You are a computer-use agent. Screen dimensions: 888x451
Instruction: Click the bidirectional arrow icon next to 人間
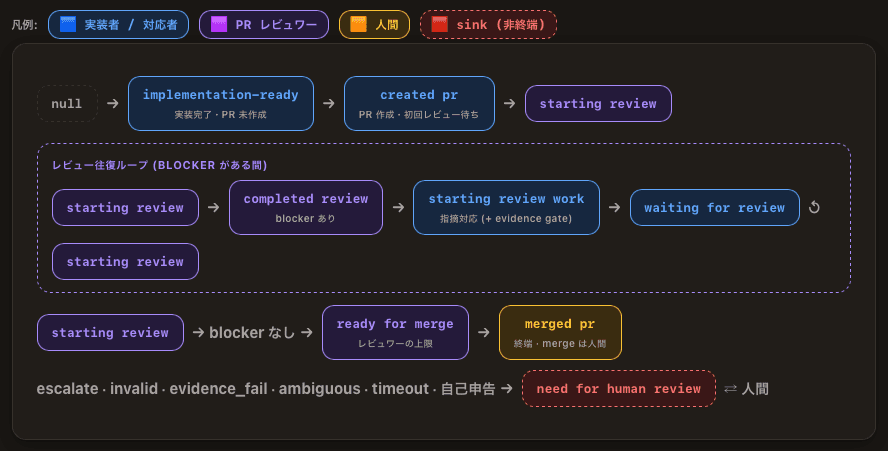[x=731, y=389]
